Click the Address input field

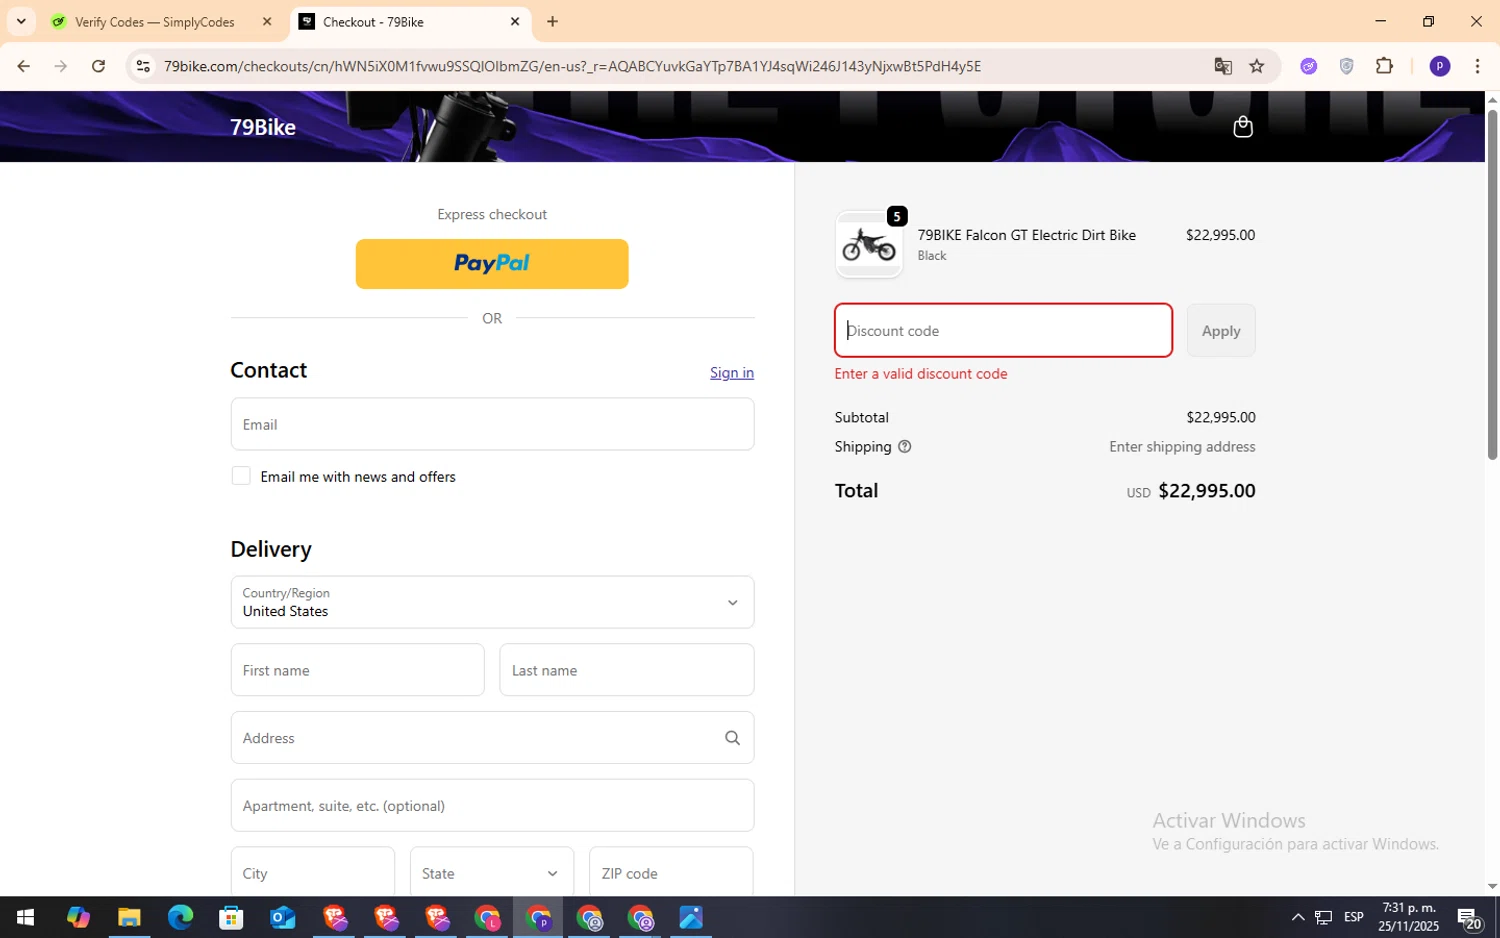click(492, 738)
